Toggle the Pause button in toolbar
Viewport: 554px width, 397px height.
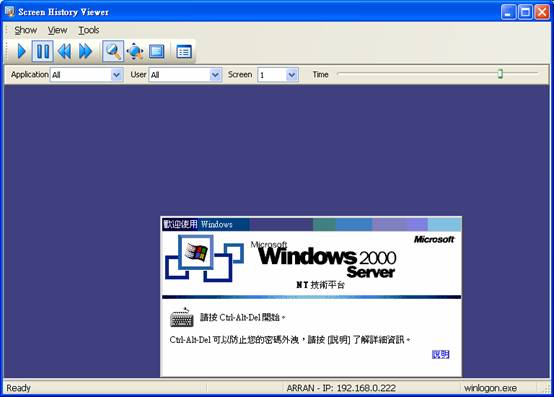tap(43, 52)
